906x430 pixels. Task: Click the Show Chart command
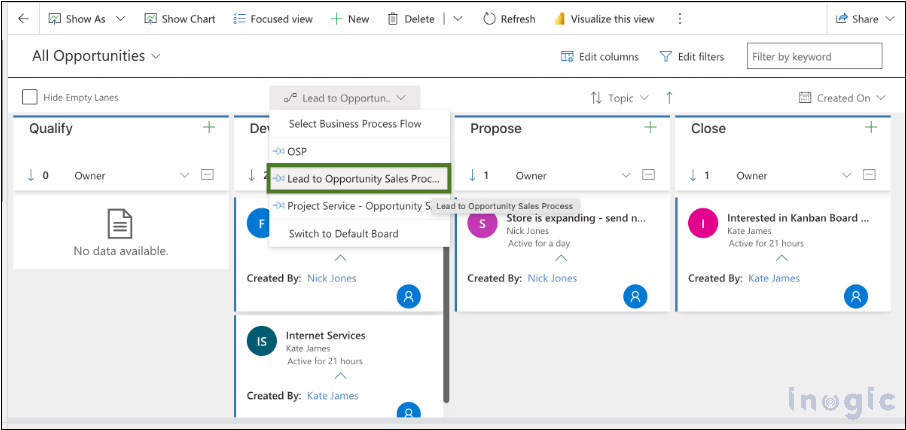pyautogui.click(x=180, y=19)
